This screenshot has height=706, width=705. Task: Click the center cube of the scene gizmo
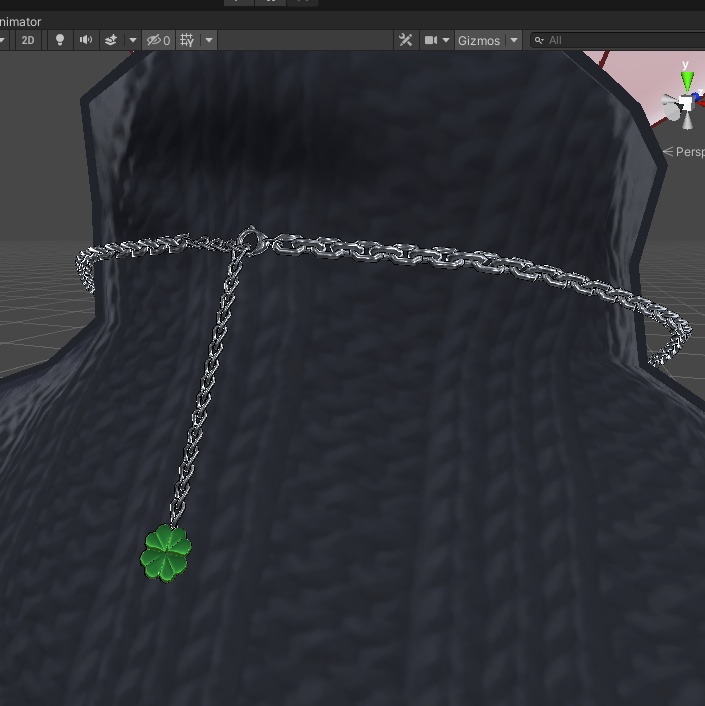pyautogui.click(x=686, y=103)
